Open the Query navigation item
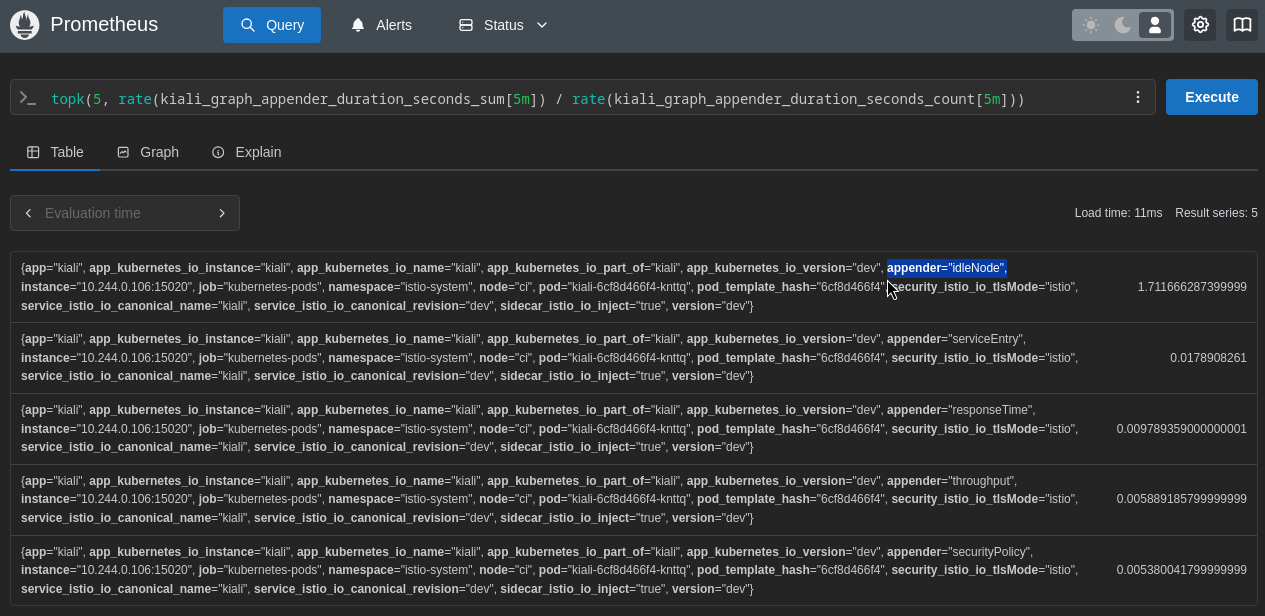Viewport: 1265px width, 616px height. (x=272, y=24)
